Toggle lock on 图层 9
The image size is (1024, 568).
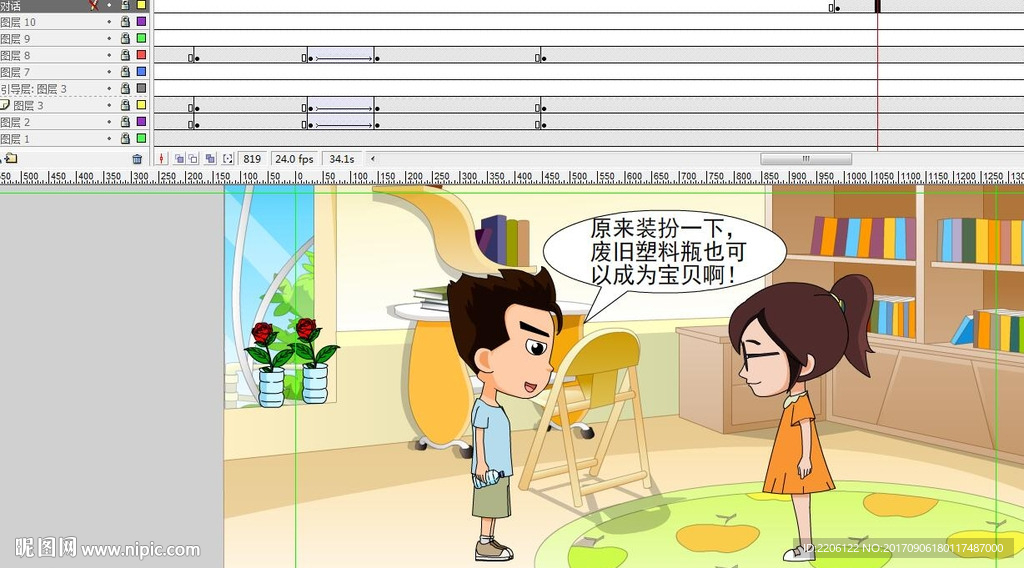pos(125,39)
